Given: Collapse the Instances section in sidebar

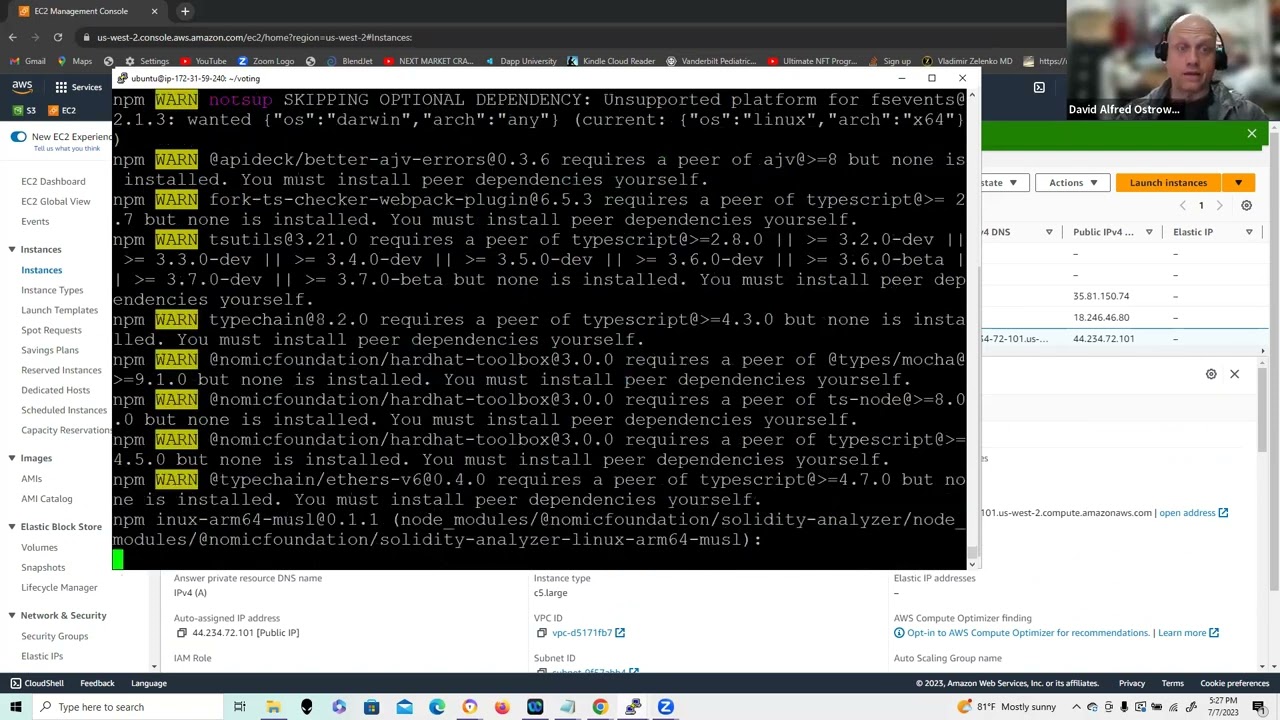Looking at the screenshot, I should 11,249.
